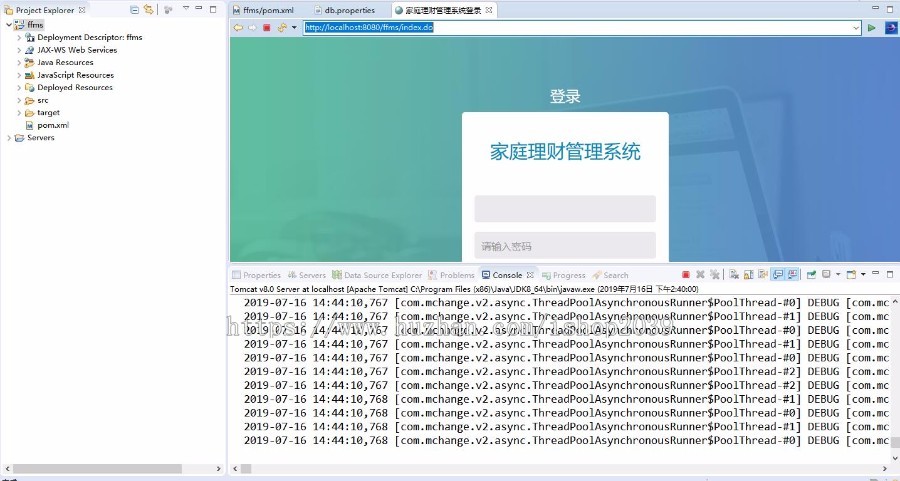The width and height of the screenshot is (900, 481).
Task: Click Console horizontal scrollbar thumb
Action: point(246,469)
